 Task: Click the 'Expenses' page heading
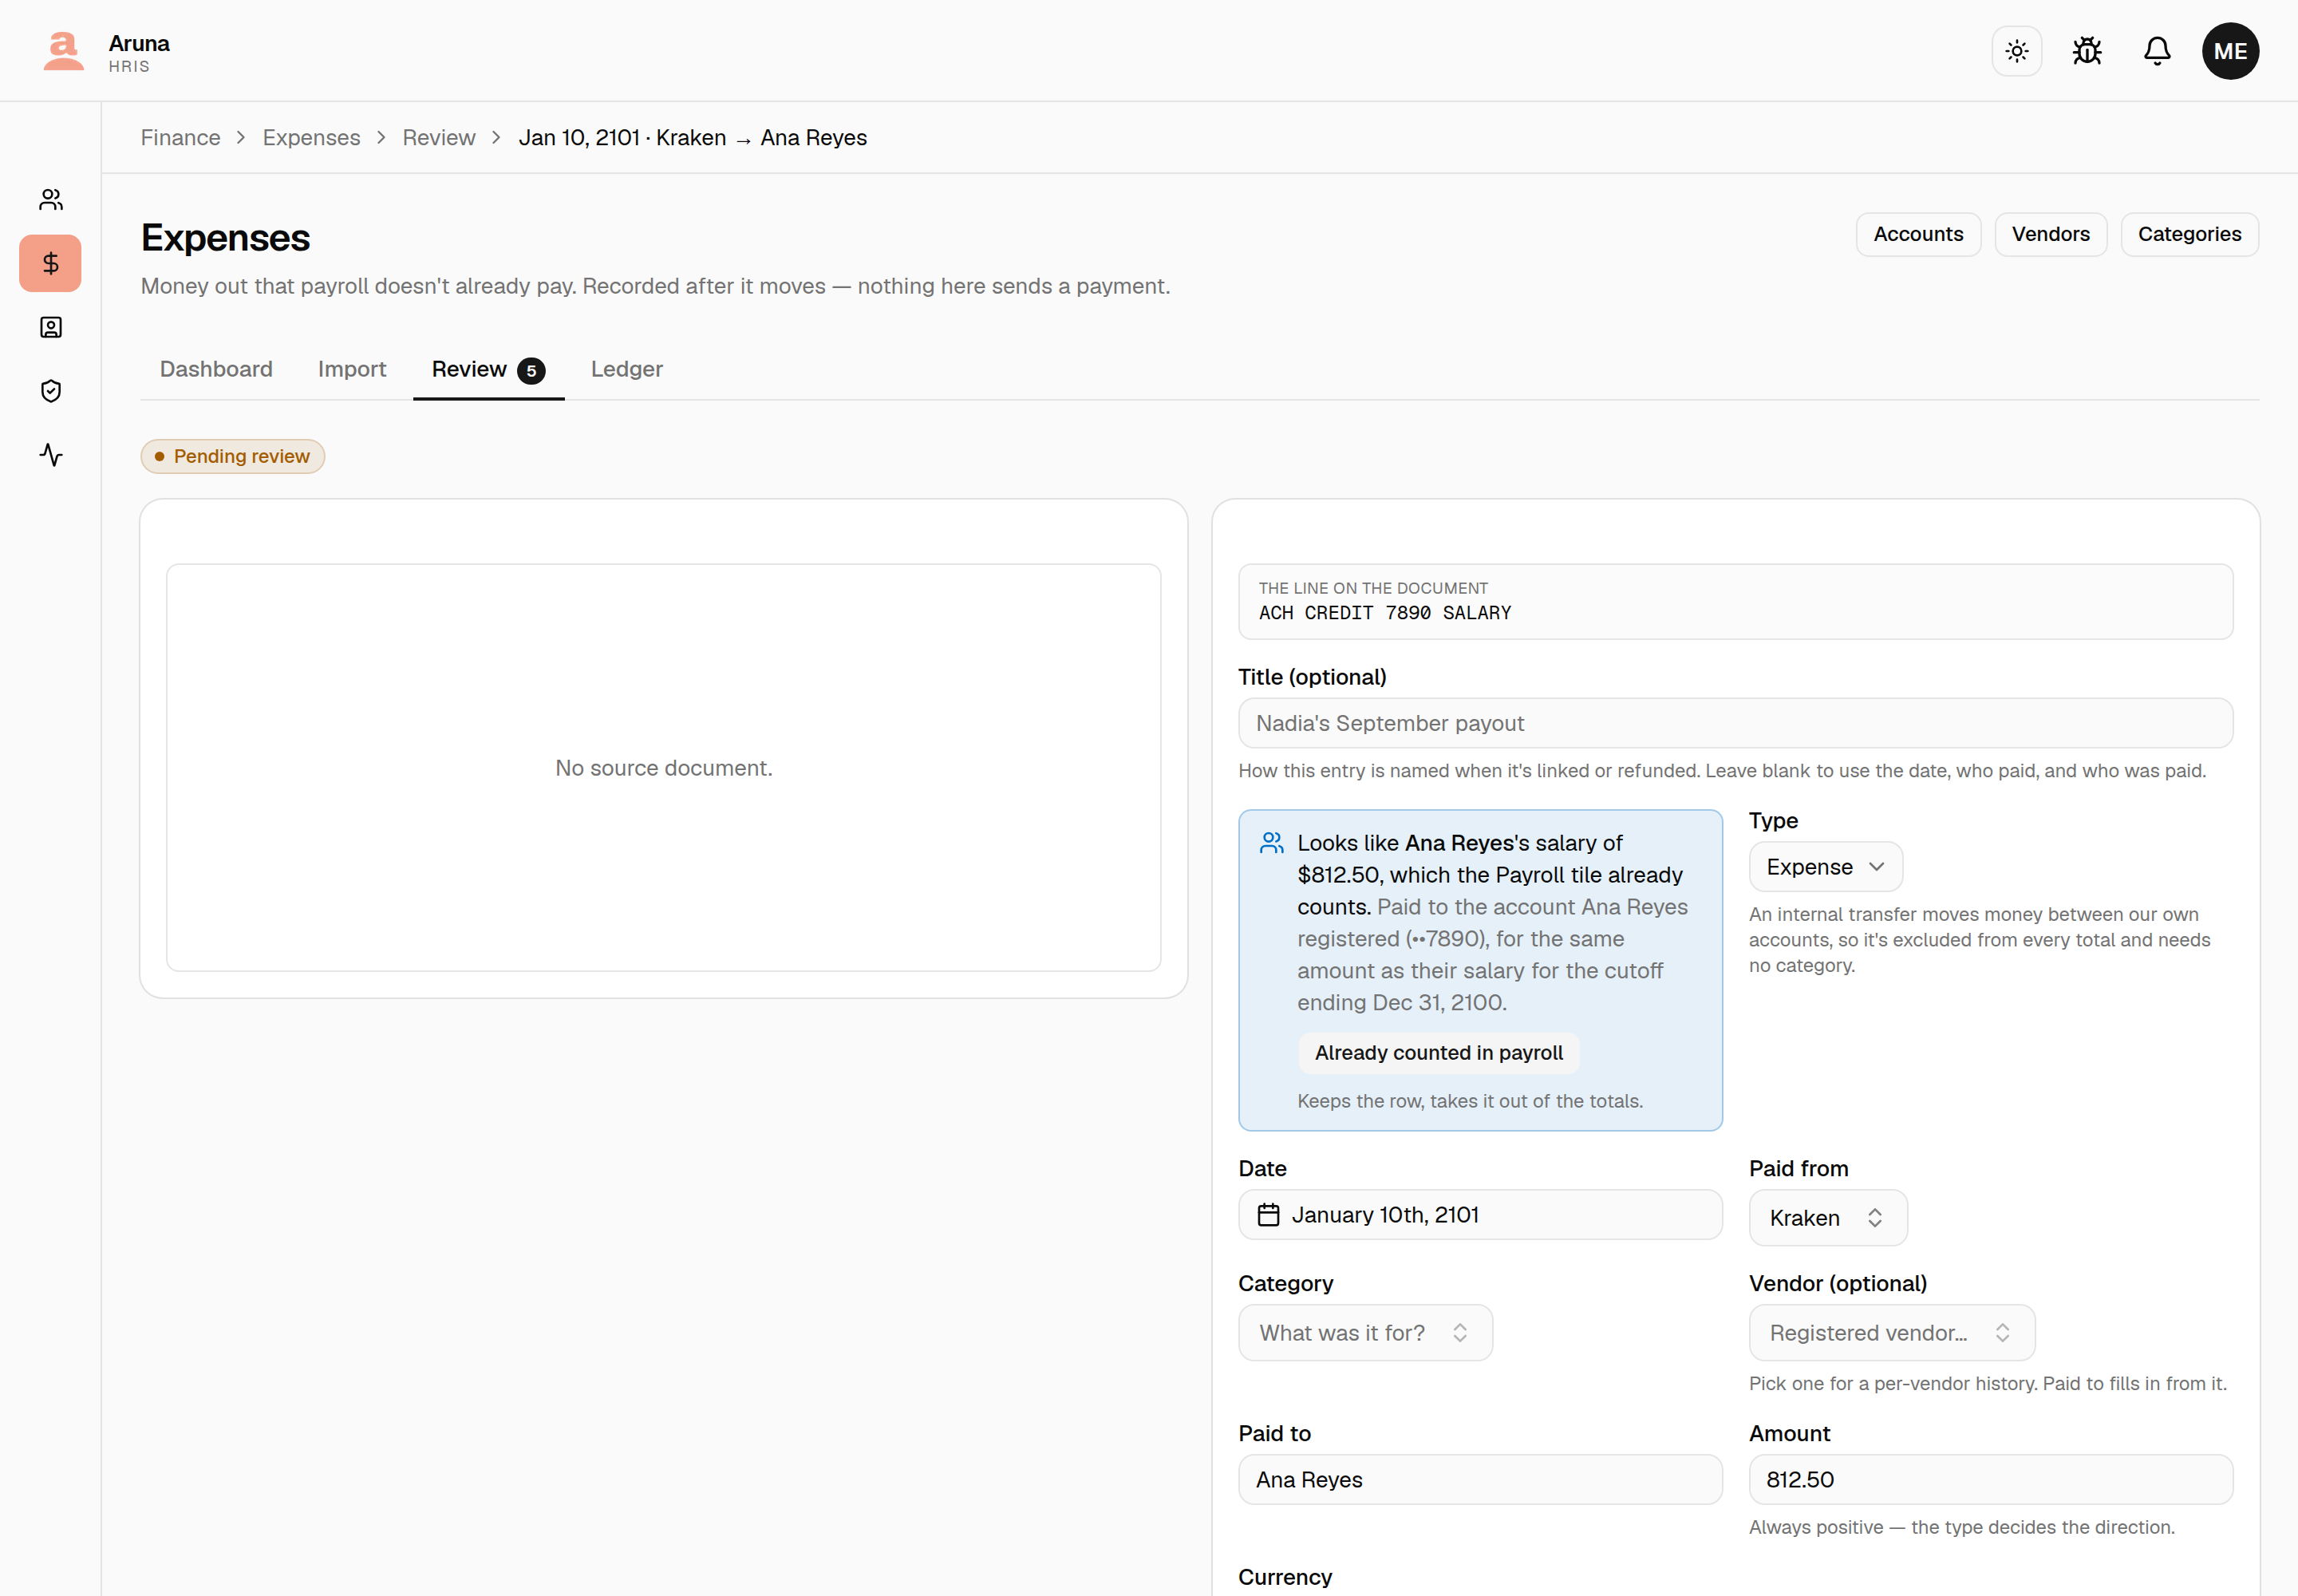coord(225,238)
